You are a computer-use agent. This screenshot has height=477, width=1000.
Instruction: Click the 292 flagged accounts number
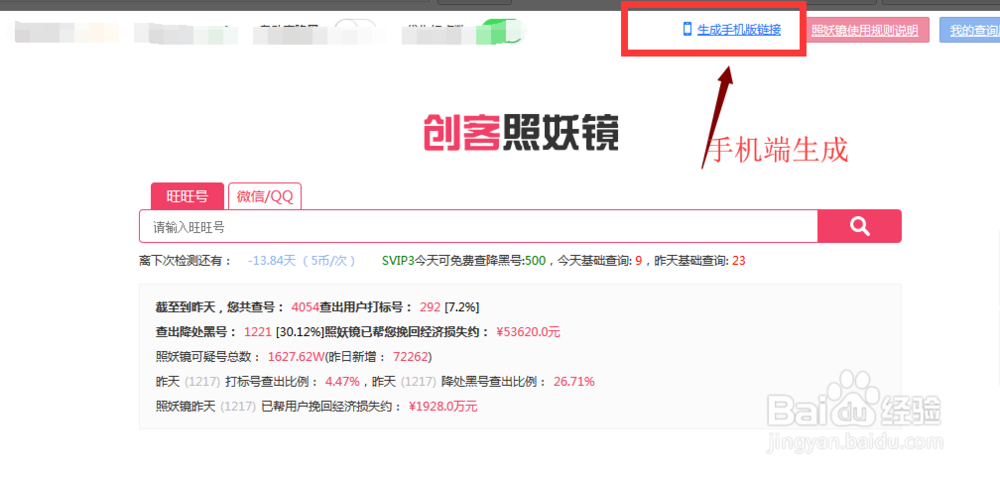[430, 307]
